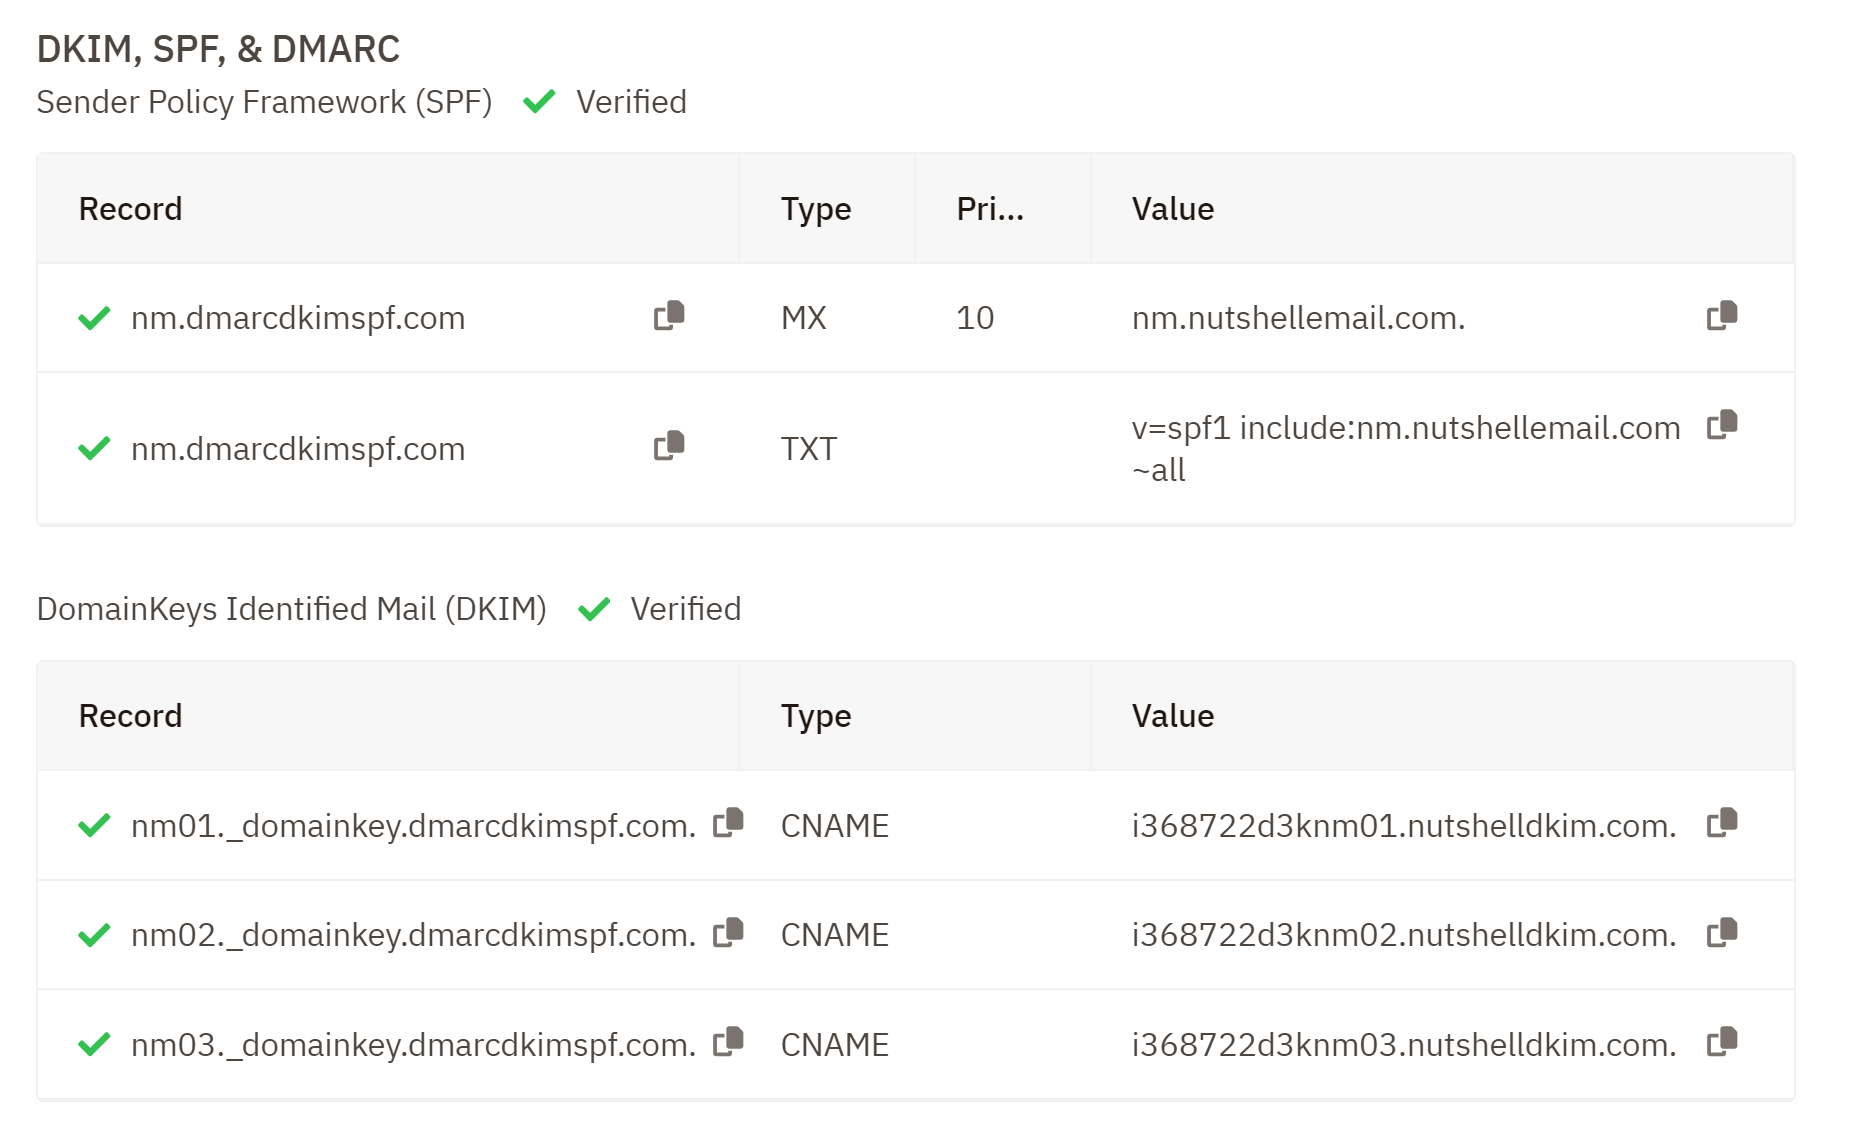Copy the i368722d3knm02 CNAME value
The width and height of the screenshot is (1867, 1121).
point(1722,933)
